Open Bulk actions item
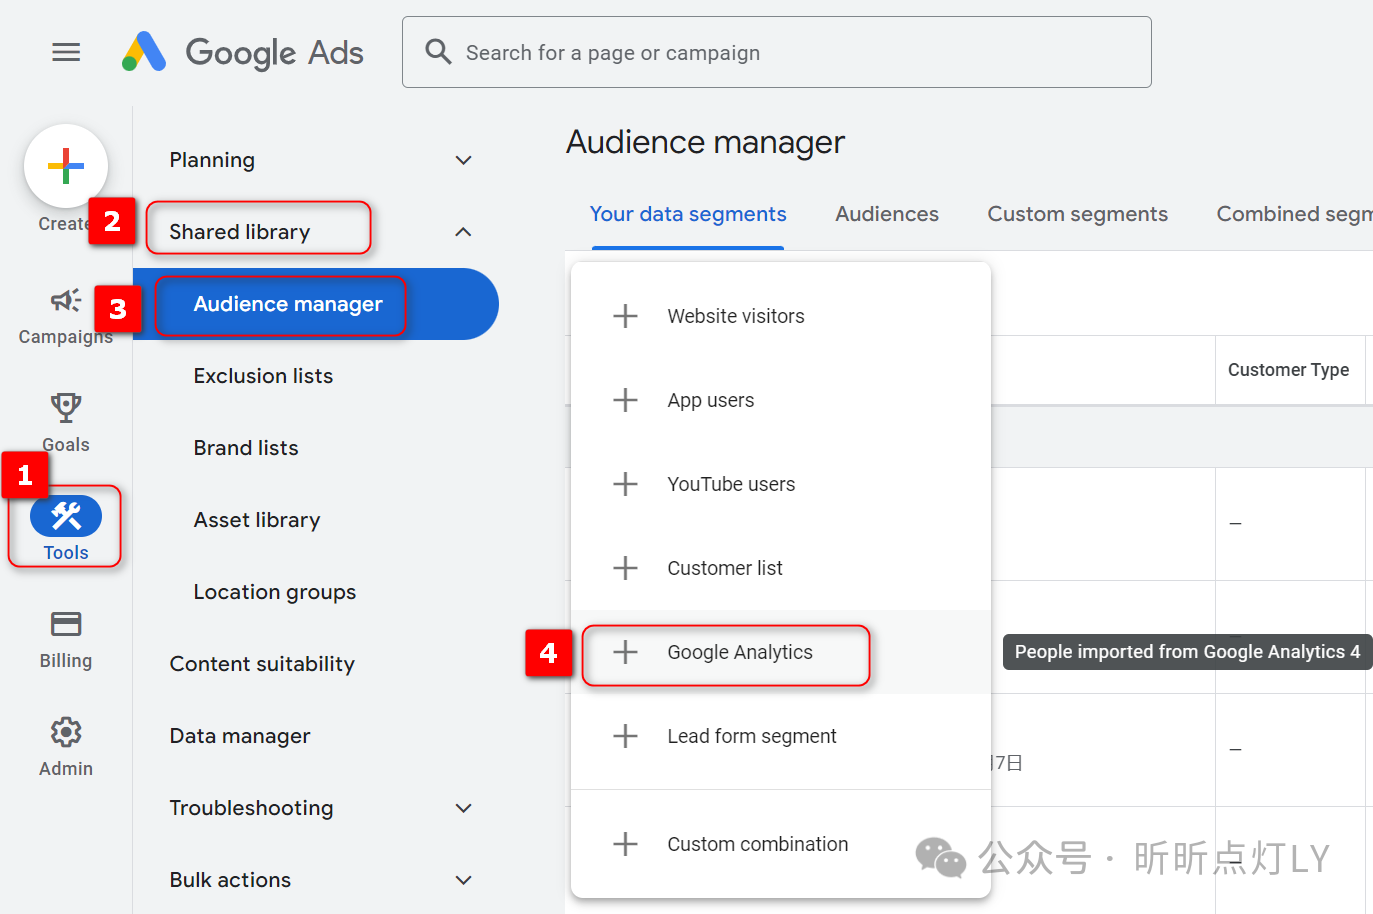The width and height of the screenshot is (1373, 914). click(230, 880)
